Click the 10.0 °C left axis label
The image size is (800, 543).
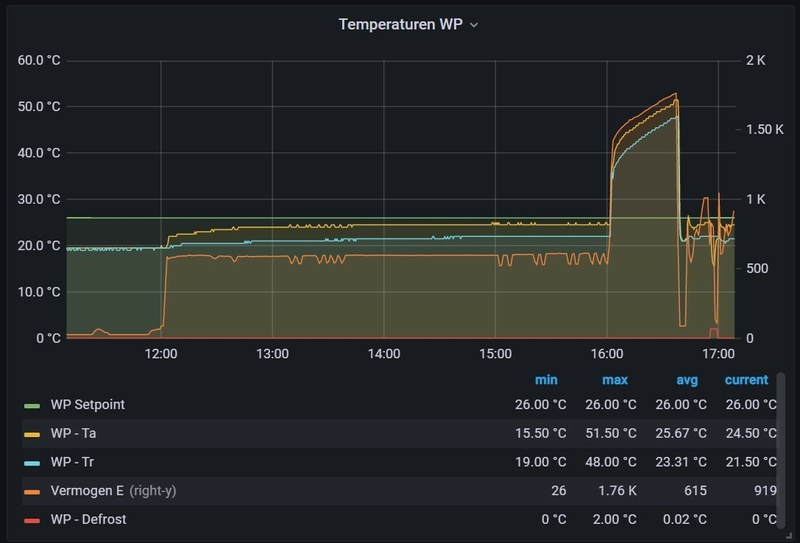pos(39,292)
